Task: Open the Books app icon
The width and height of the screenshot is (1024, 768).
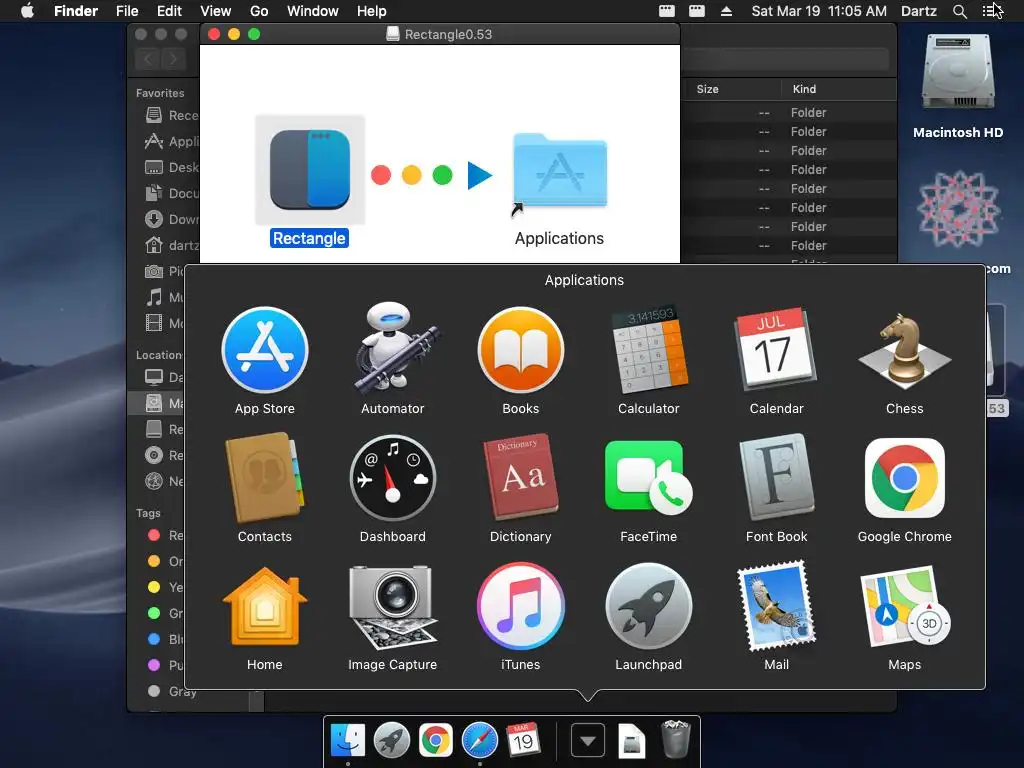Action: coord(520,350)
